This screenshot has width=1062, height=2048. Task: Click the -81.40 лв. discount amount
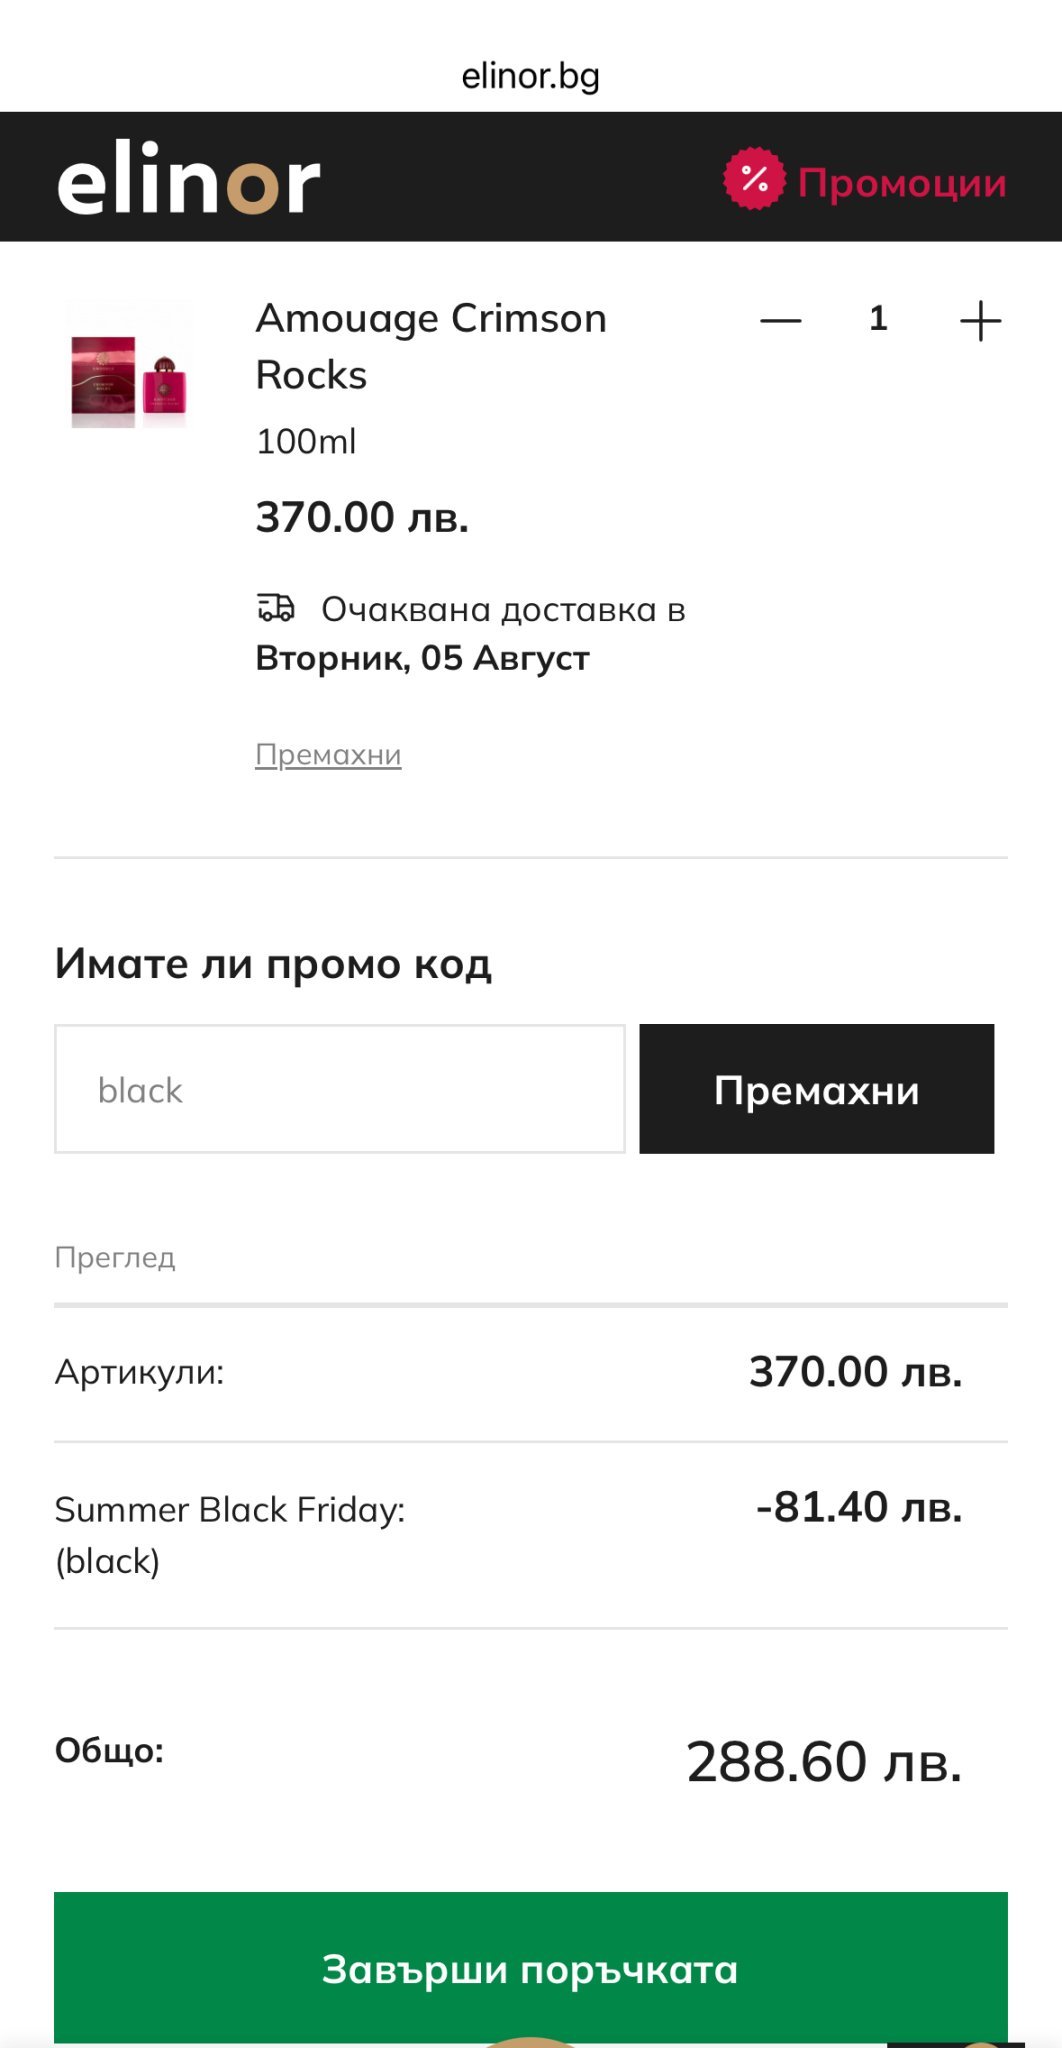click(x=859, y=1507)
